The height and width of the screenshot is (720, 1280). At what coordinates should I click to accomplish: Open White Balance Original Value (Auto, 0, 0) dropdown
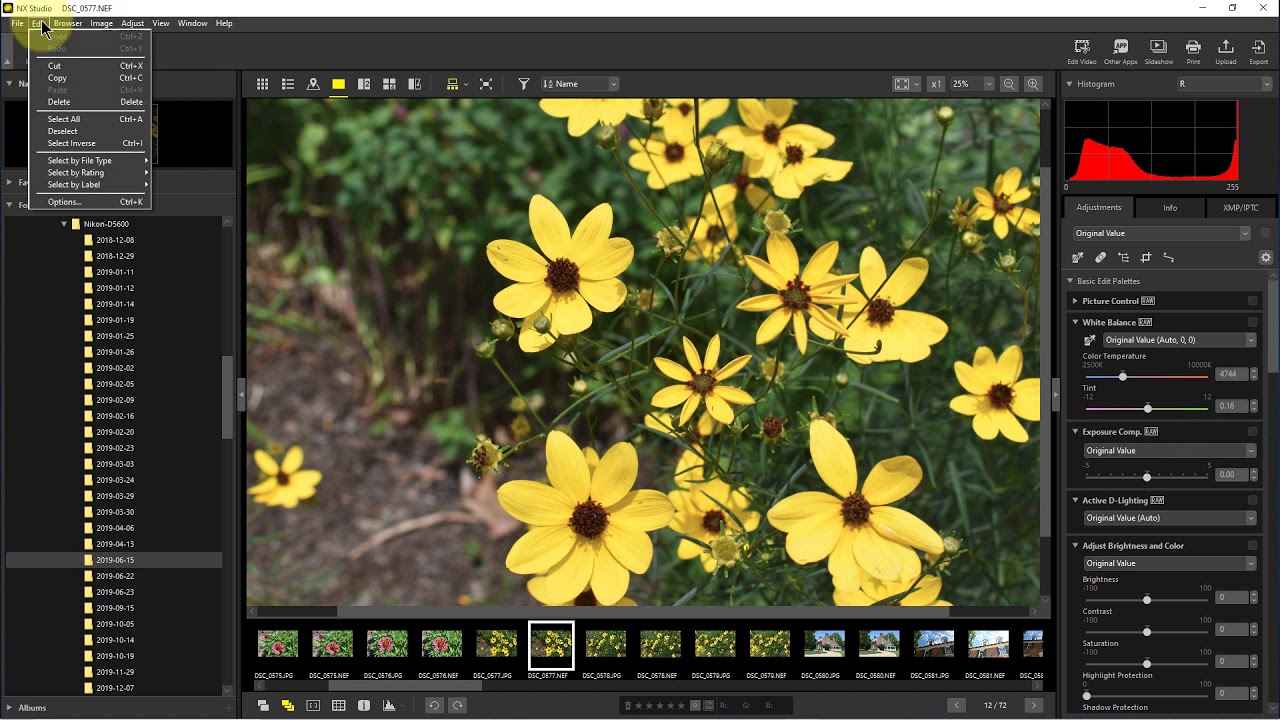1178,340
